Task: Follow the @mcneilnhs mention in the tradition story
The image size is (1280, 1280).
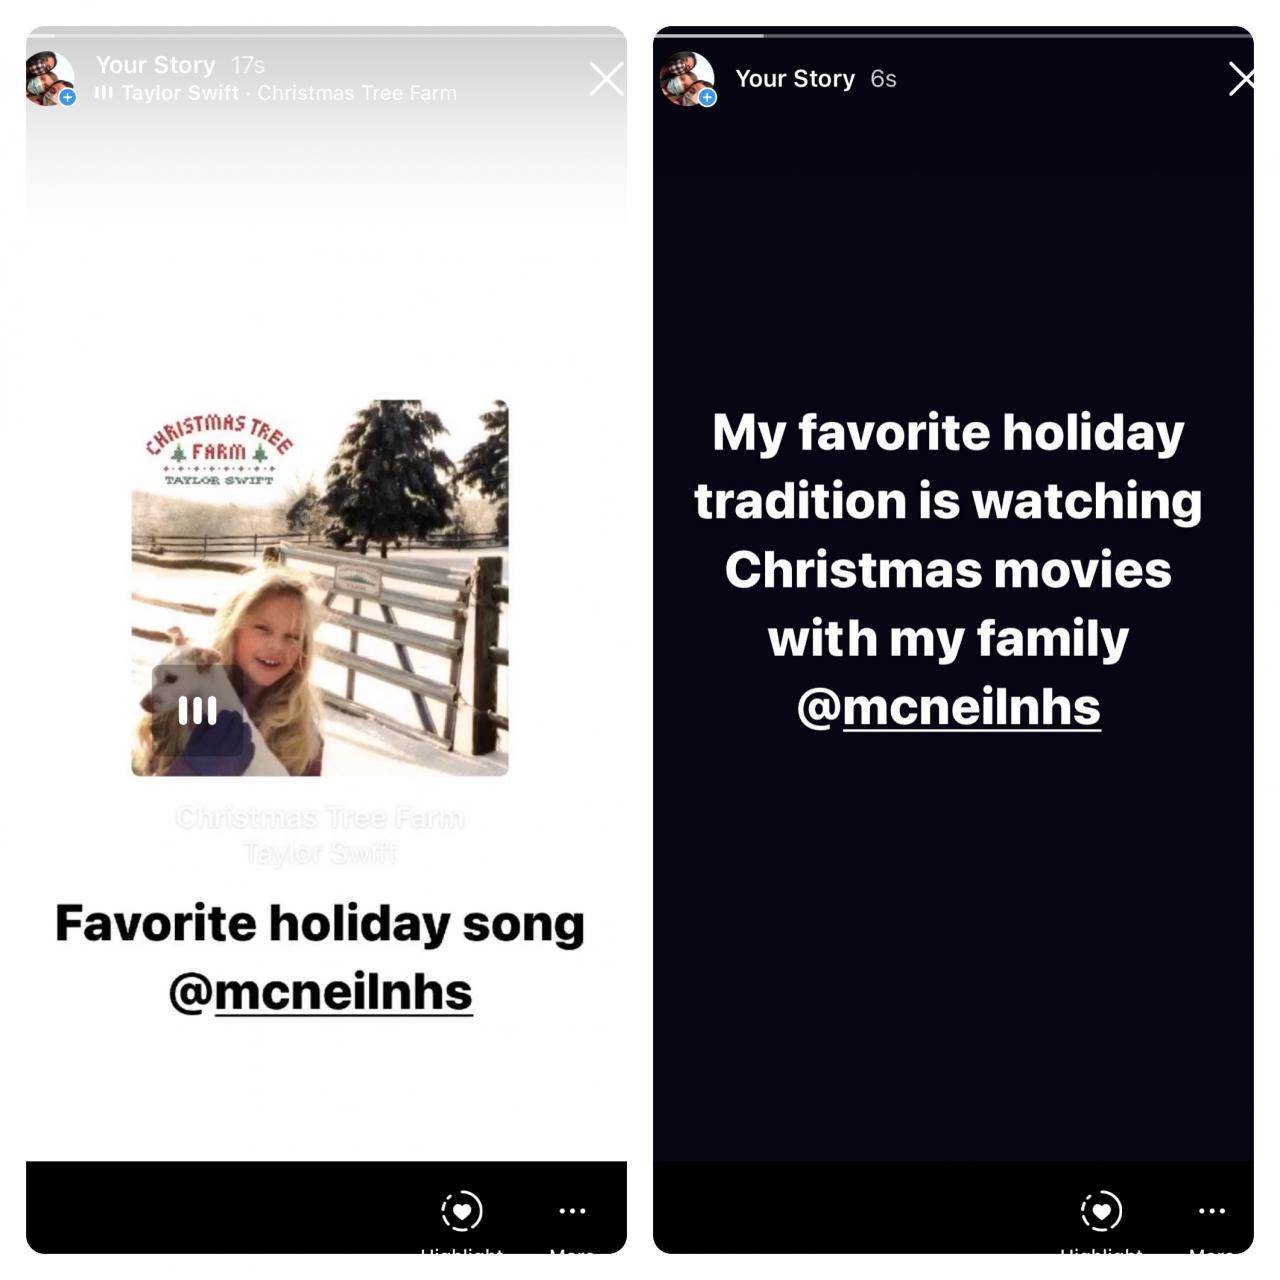Action: [x=949, y=707]
